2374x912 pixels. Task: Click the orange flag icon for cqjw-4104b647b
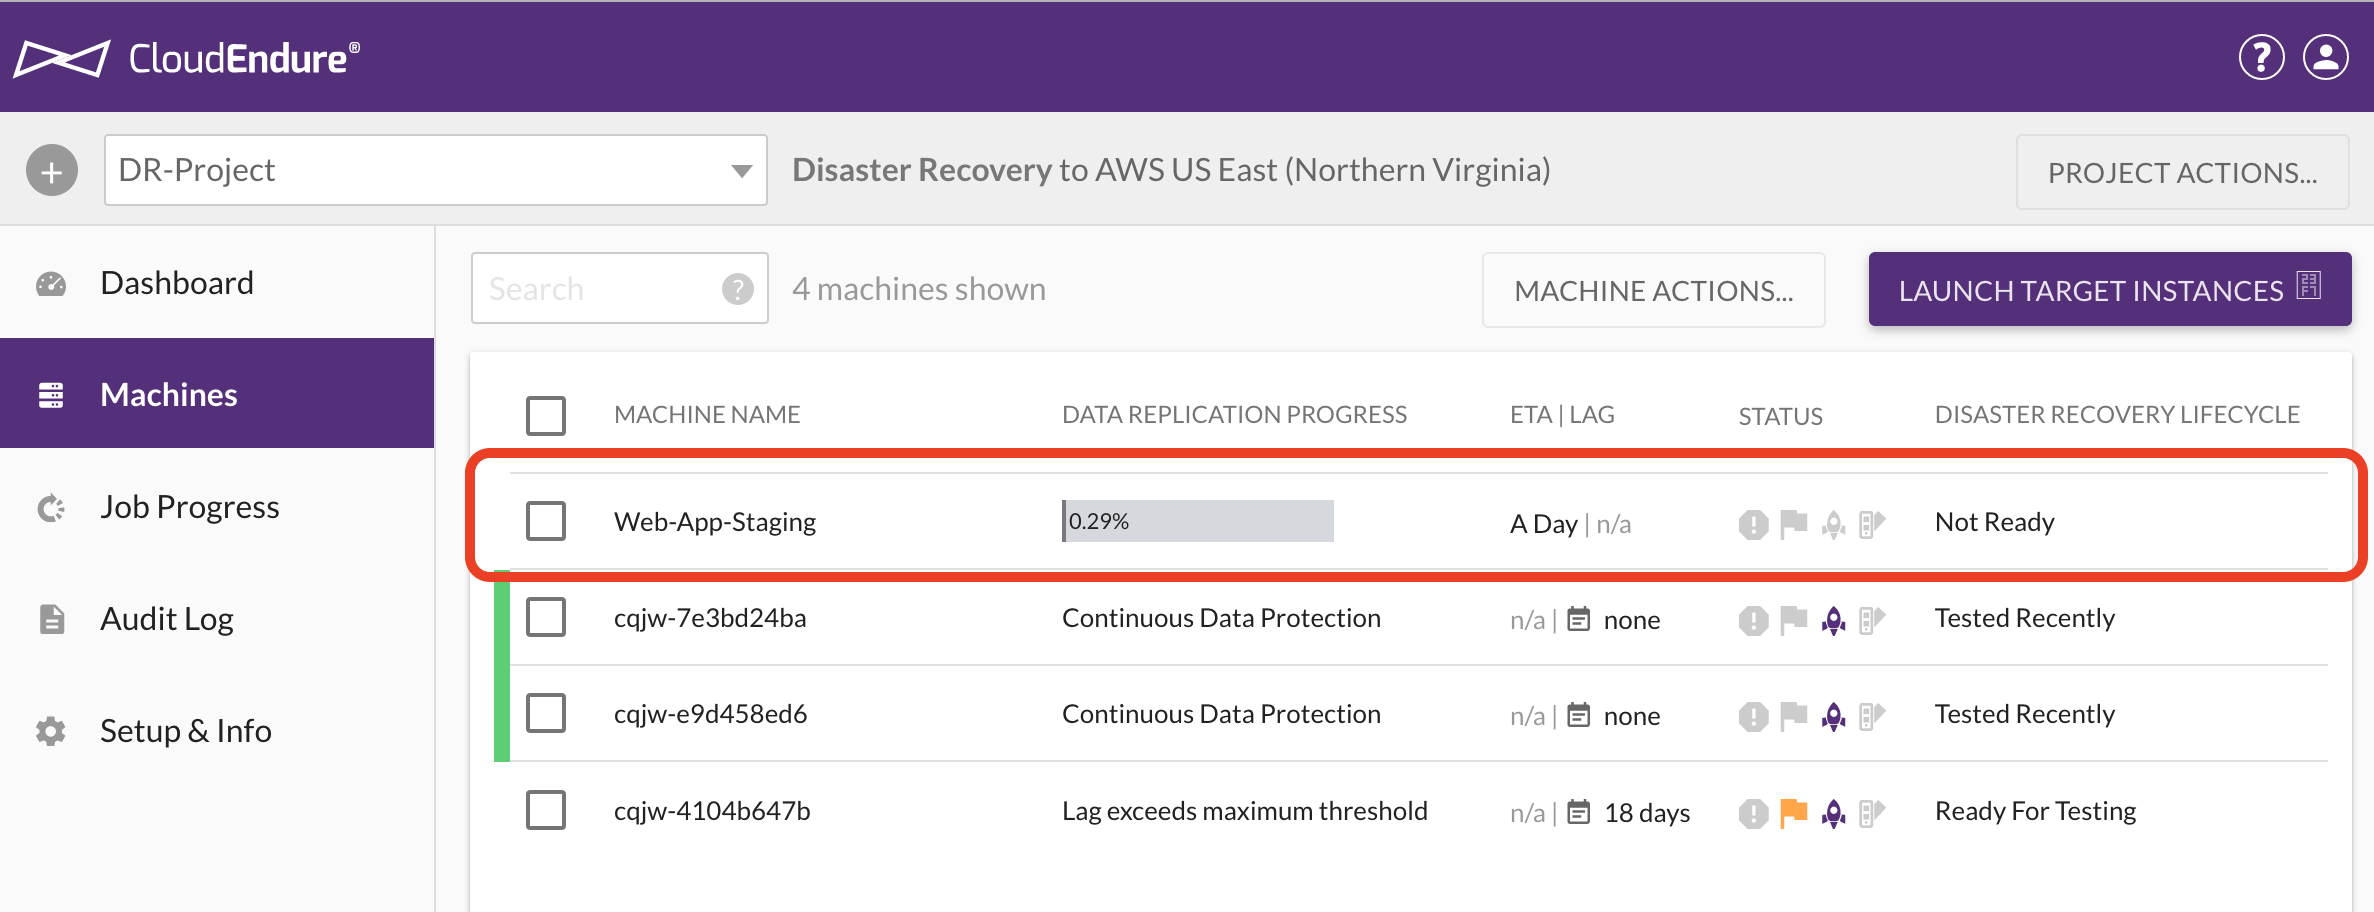pos(1794,812)
